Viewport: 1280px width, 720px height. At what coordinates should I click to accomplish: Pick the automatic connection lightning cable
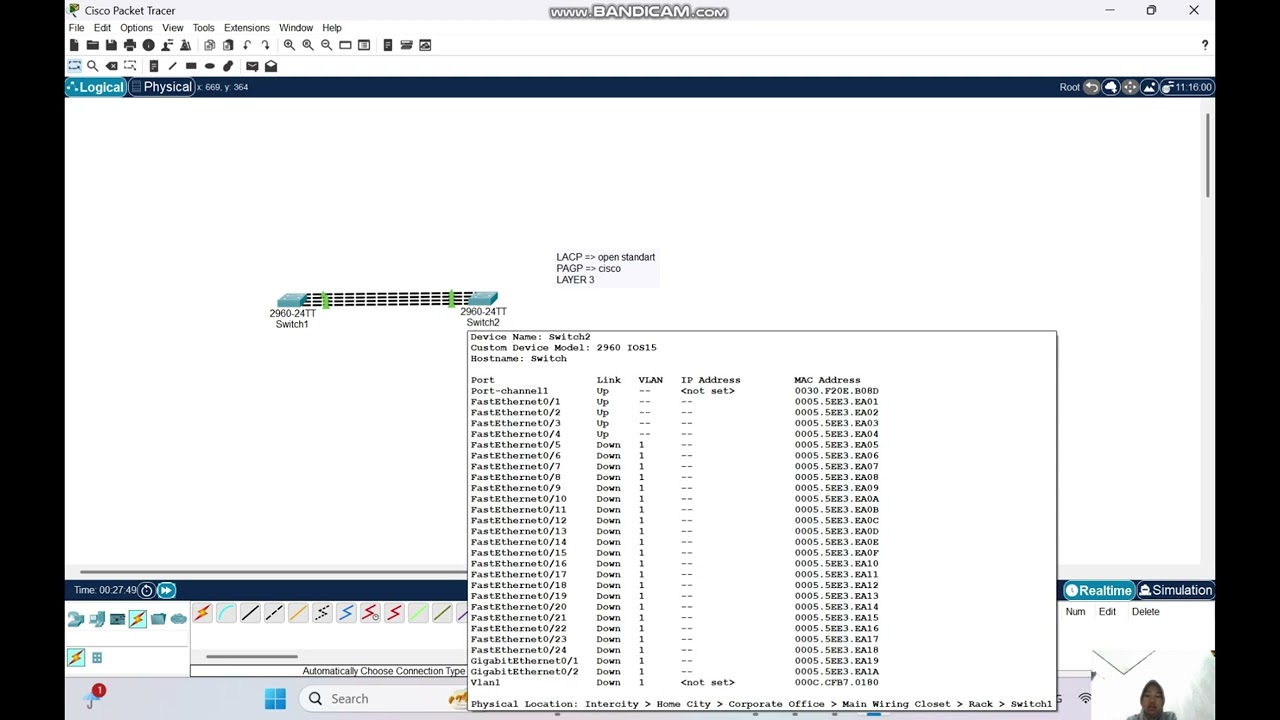click(x=202, y=613)
